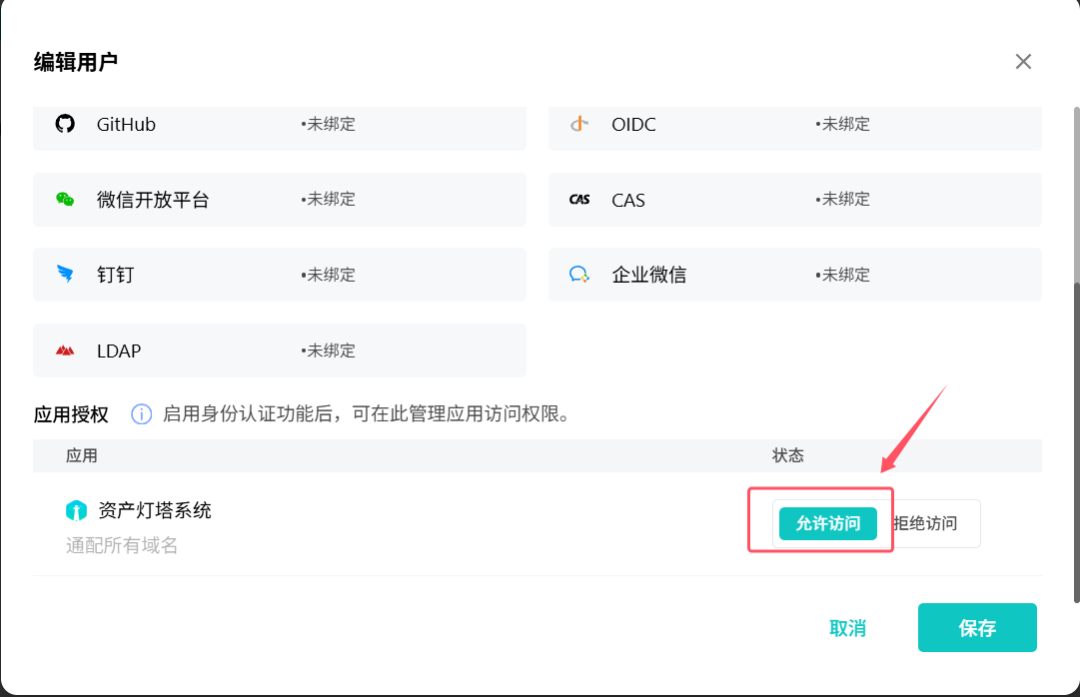Click the 资产灯塔系统 application icon
The height and width of the screenshot is (697, 1080).
tap(74, 510)
